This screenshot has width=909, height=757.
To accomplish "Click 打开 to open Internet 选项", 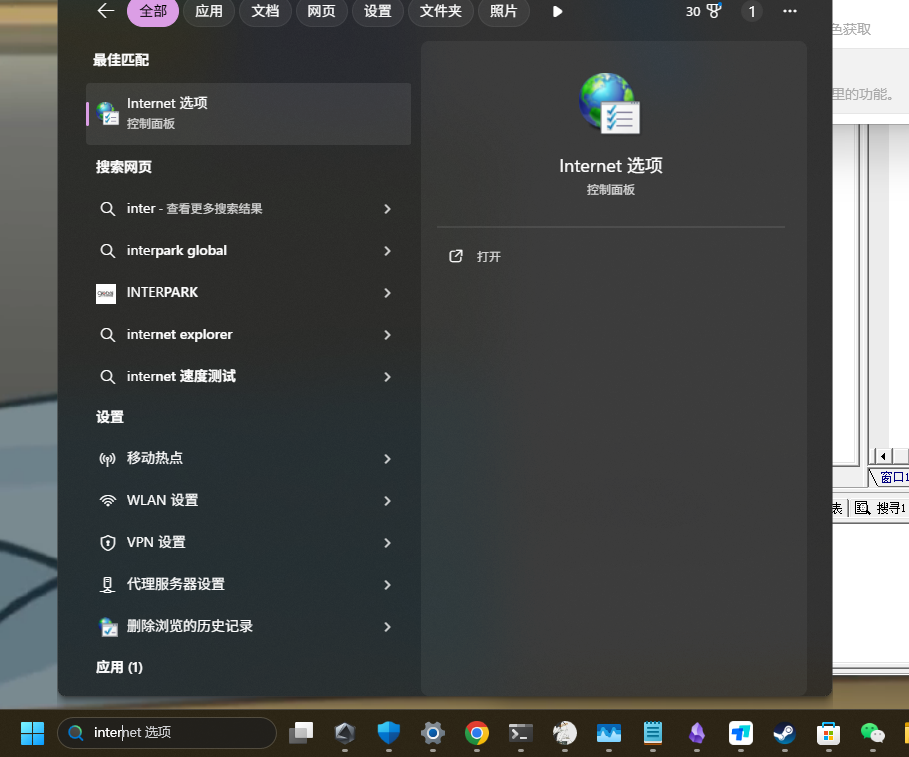I will click(488, 257).
